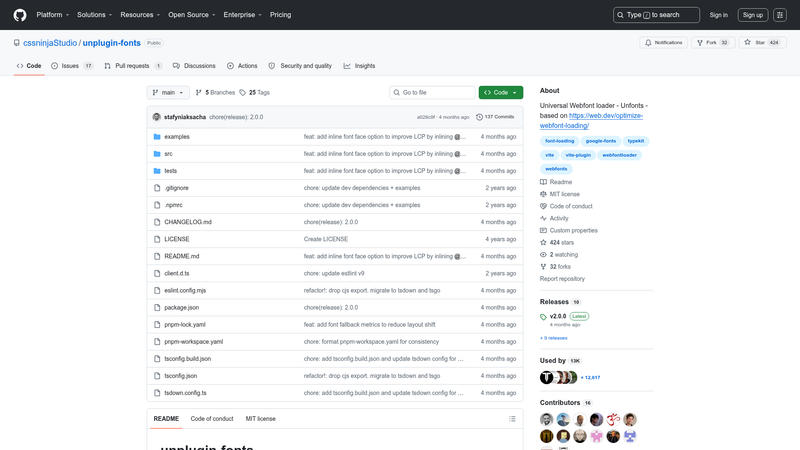The height and width of the screenshot is (450, 800).
Task: Open the CHANGELOG.md file
Action: 188,222
